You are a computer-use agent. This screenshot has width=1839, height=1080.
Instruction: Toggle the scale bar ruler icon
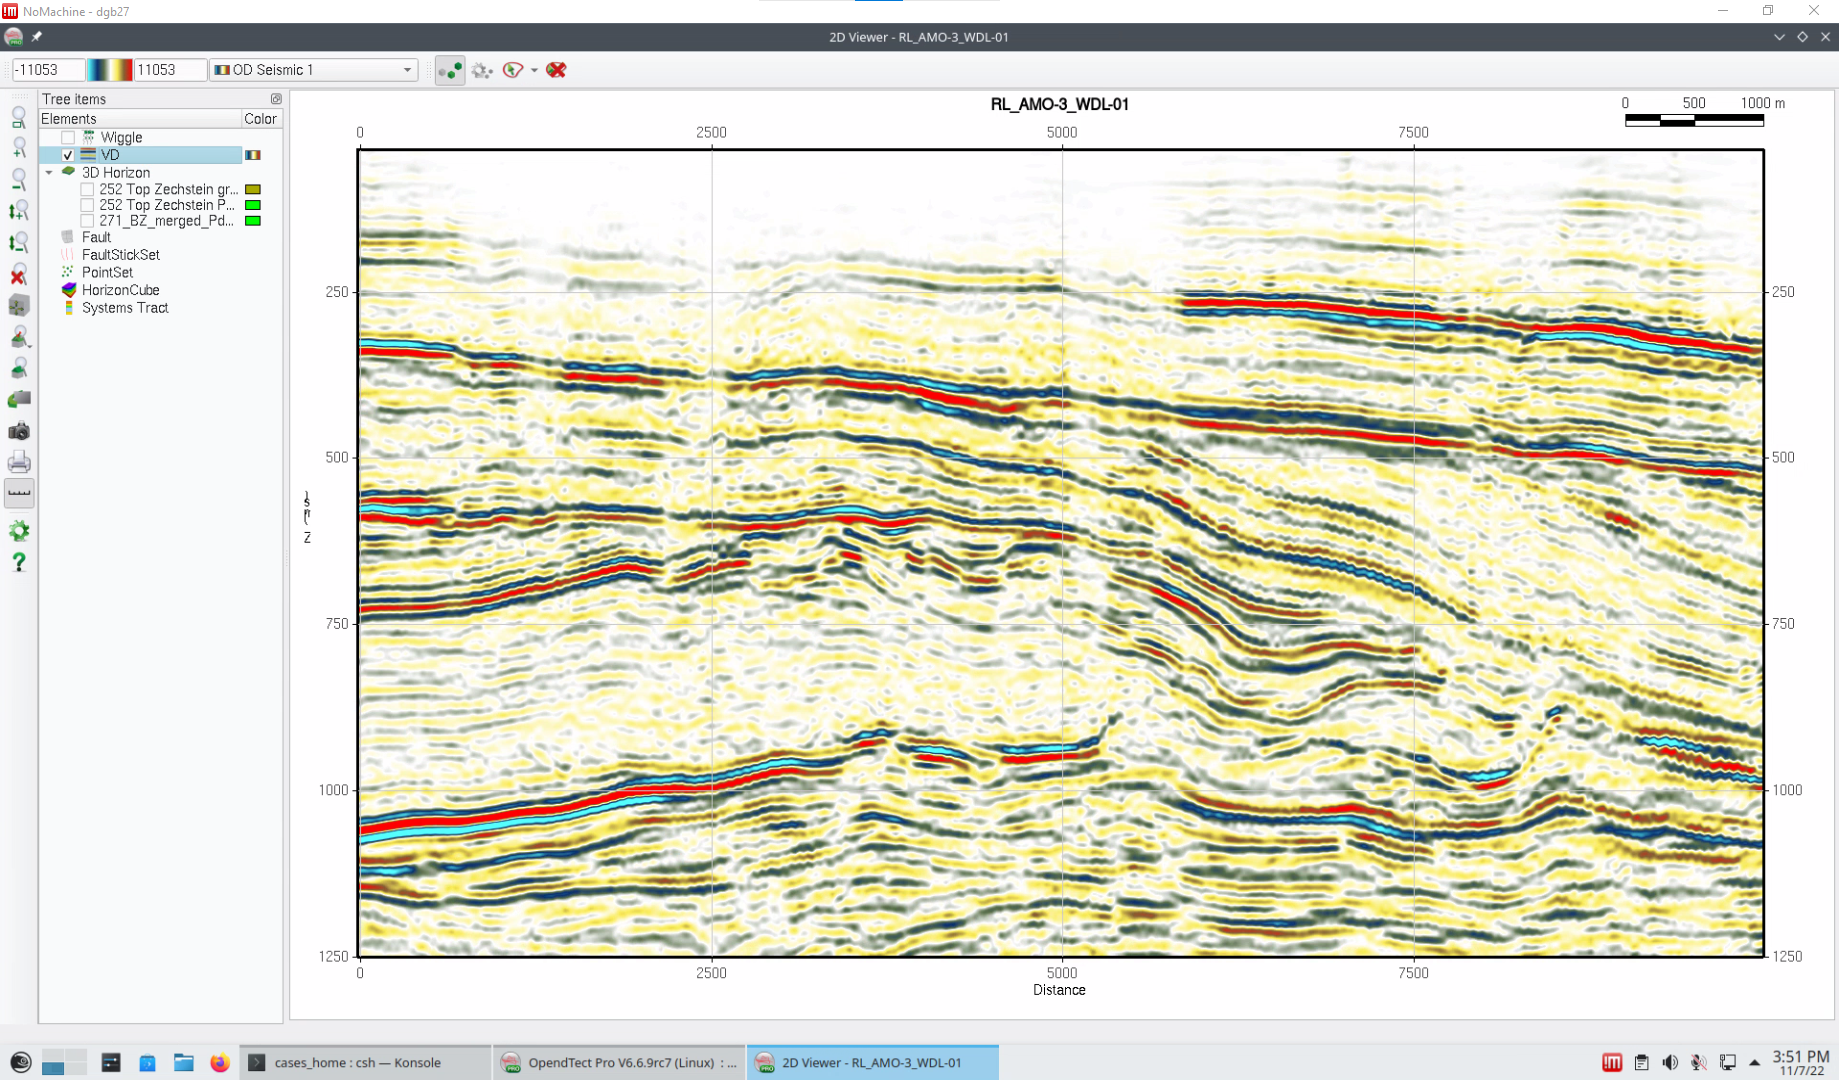[x=18, y=493]
